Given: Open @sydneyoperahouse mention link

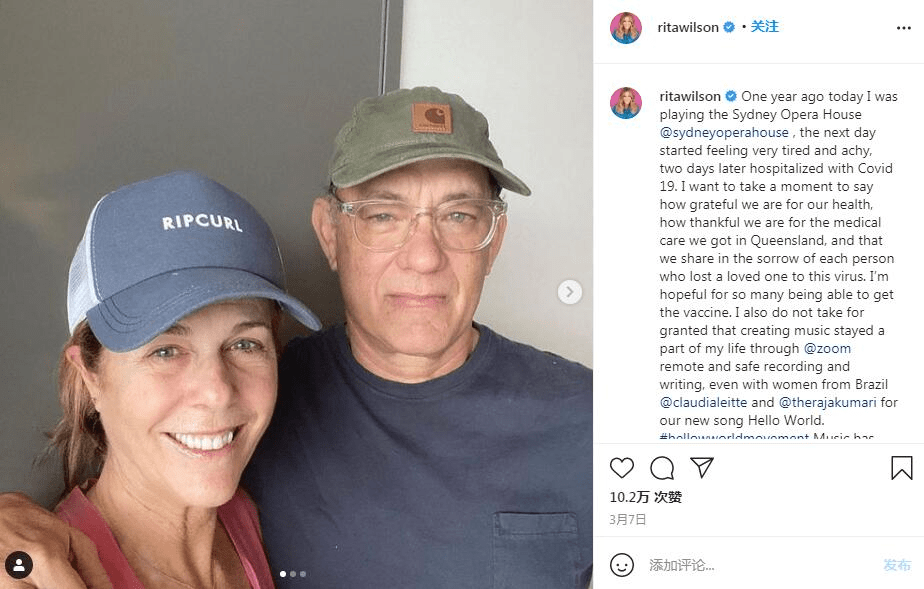Looking at the screenshot, I should coord(724,133).
